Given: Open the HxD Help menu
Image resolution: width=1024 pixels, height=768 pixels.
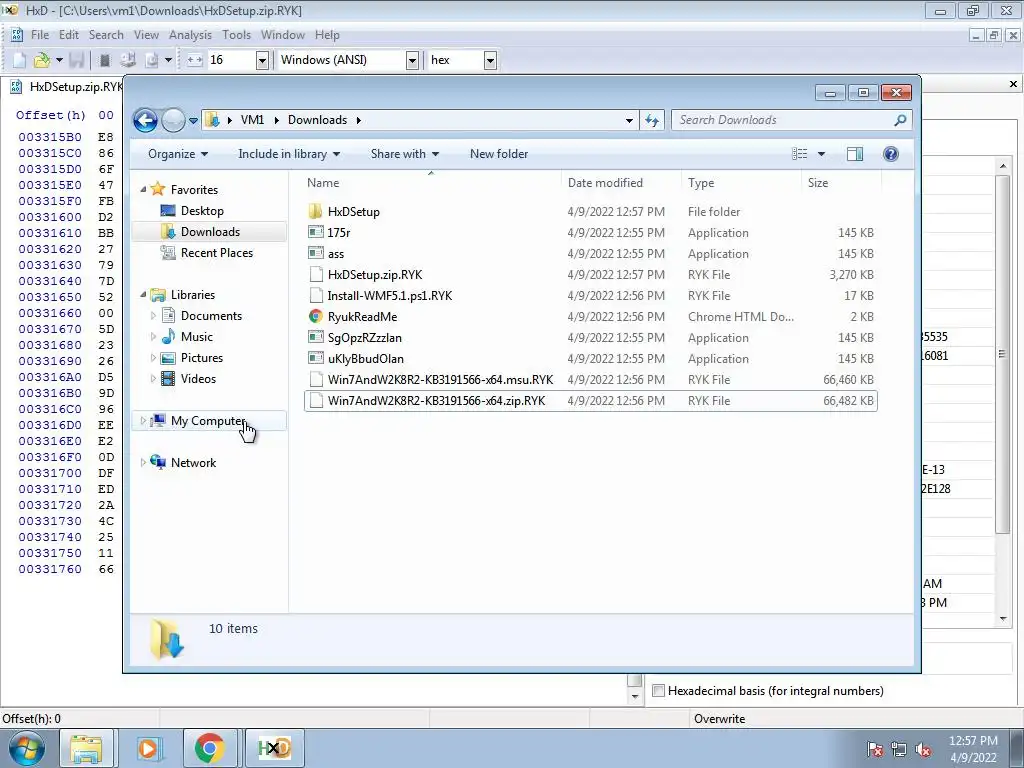Looking at the screenshot, I should point(327,35).
